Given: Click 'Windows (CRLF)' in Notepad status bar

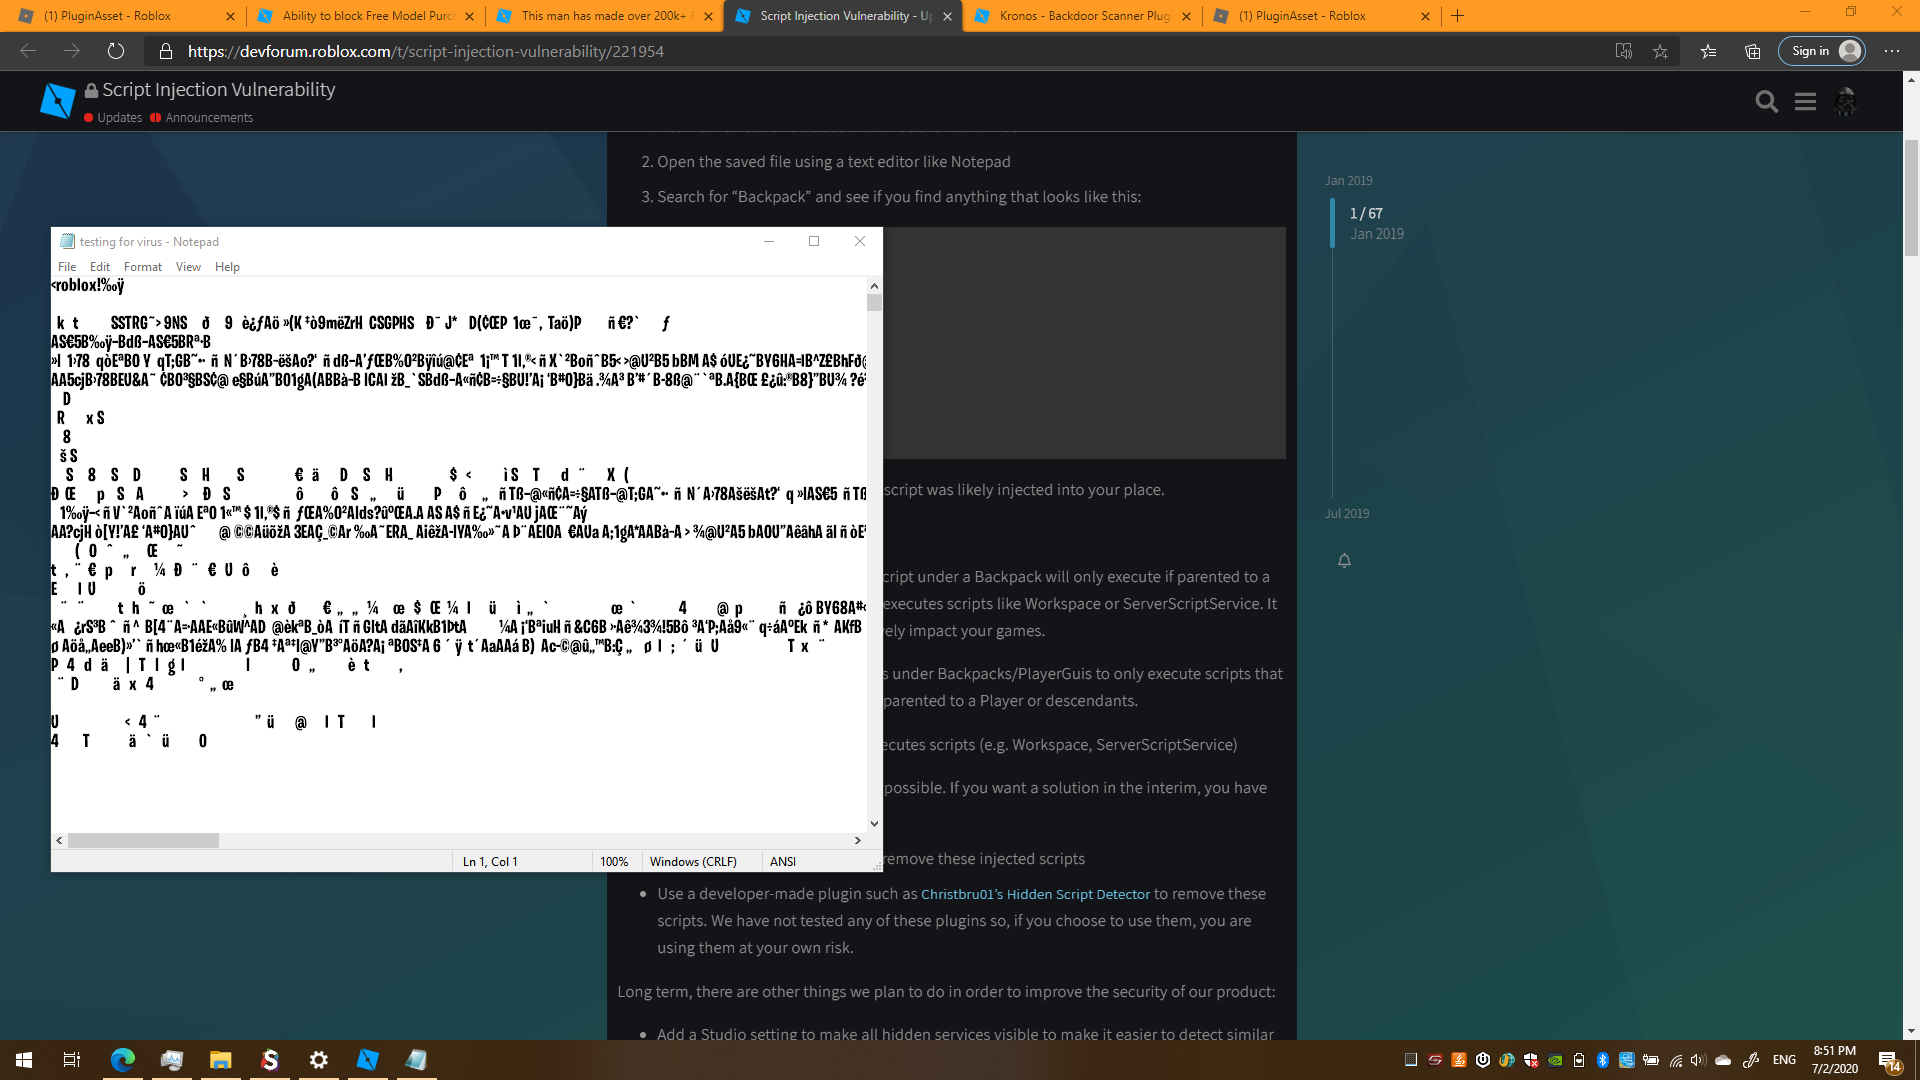Looking at the screenshot, I should pos(693,862).
